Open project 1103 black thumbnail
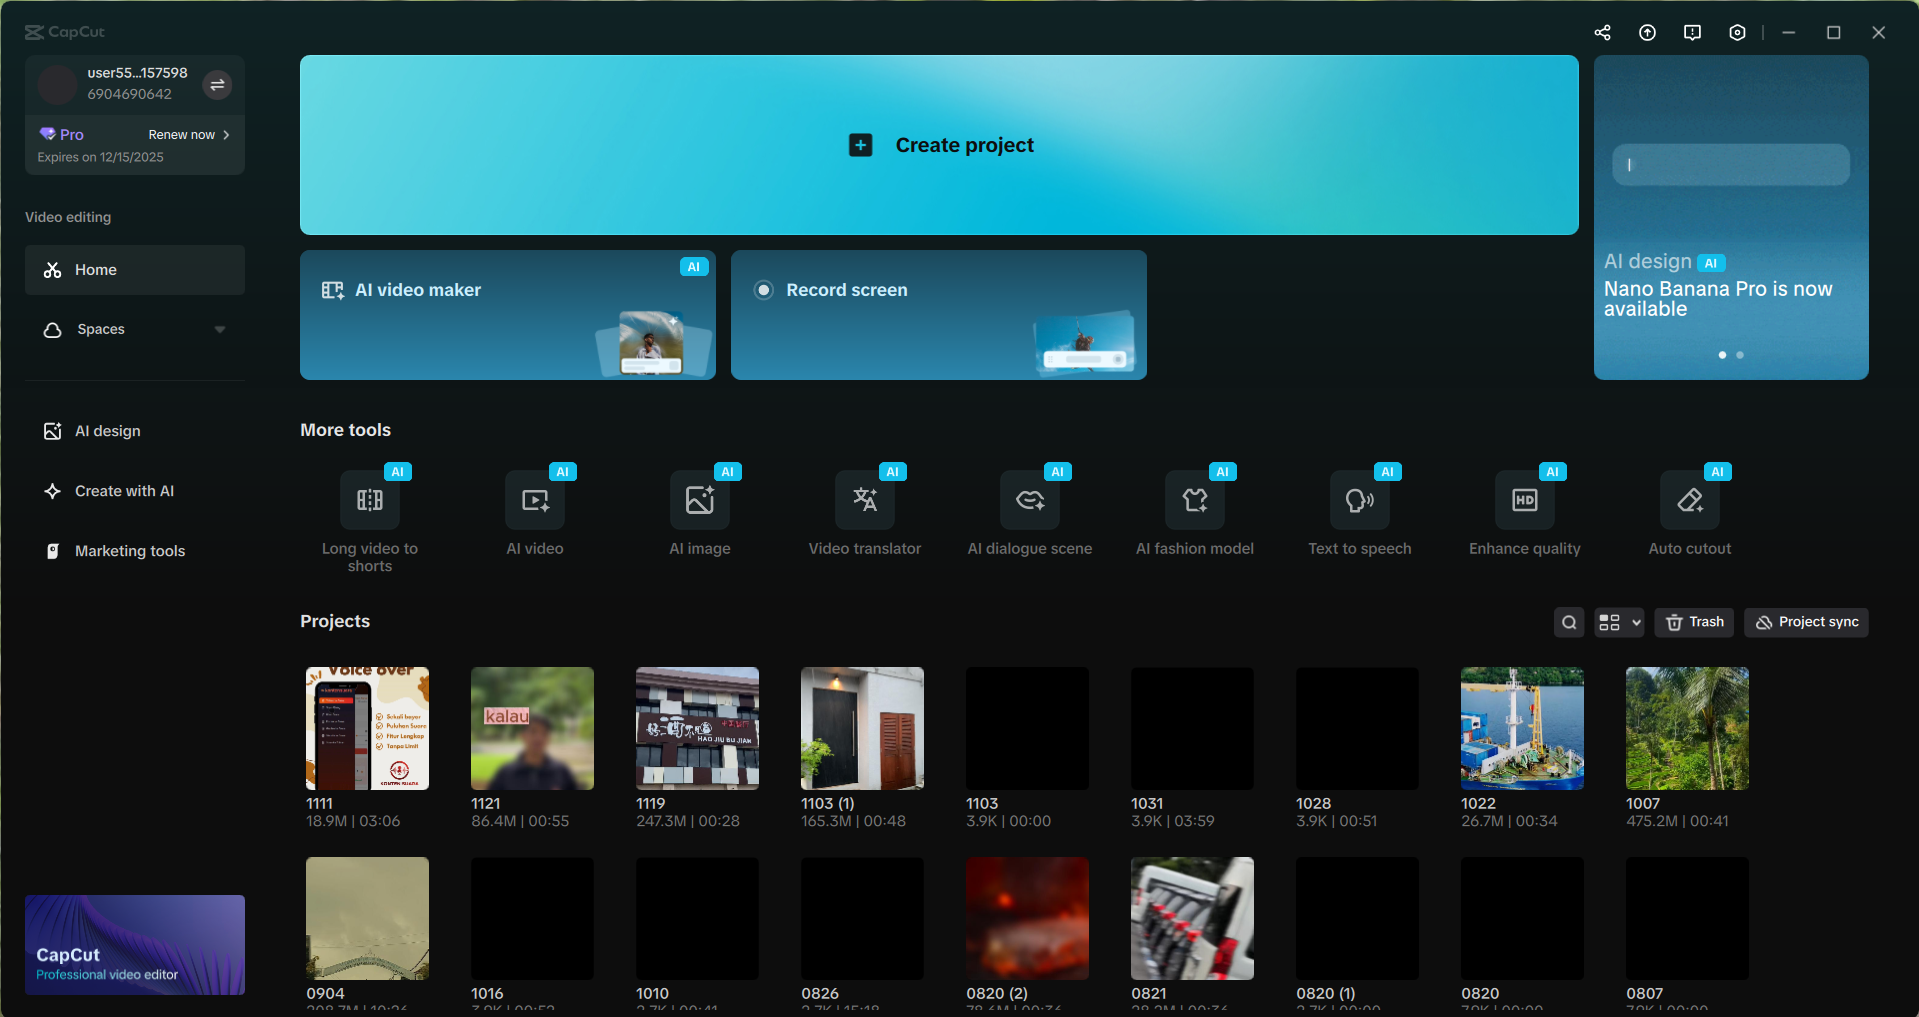 [1027, 728]
